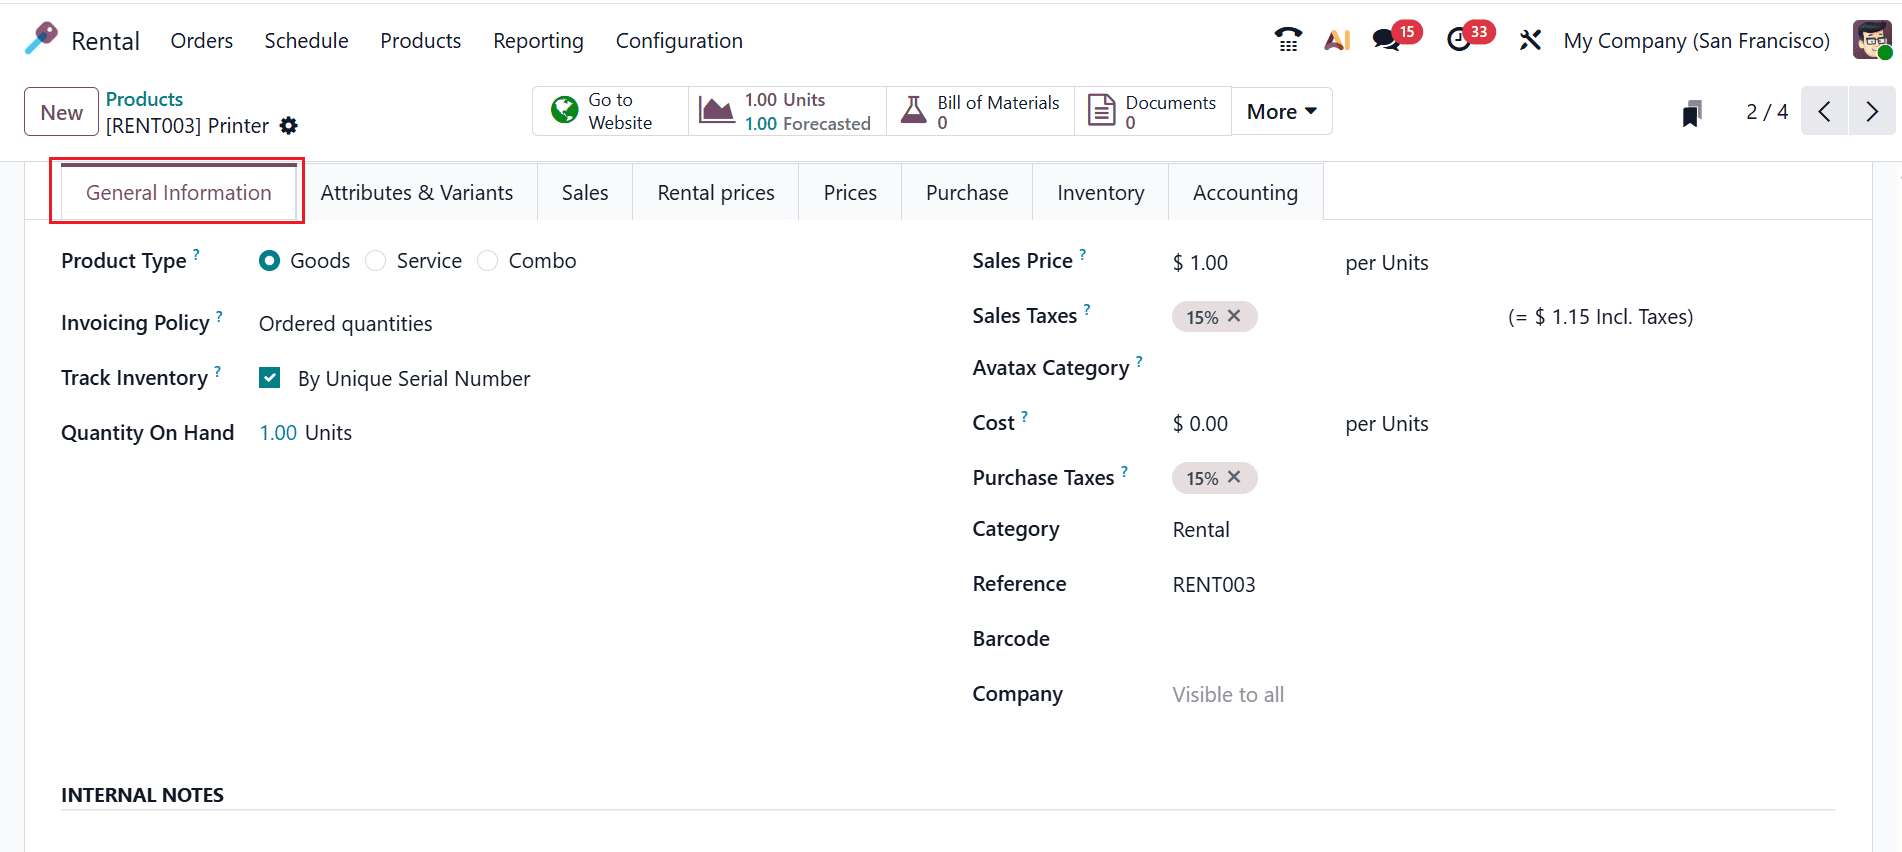The width and height of the screenshot is (1902, 852).
Task: Open the AI assistant icon
Action: point(1337,40)
